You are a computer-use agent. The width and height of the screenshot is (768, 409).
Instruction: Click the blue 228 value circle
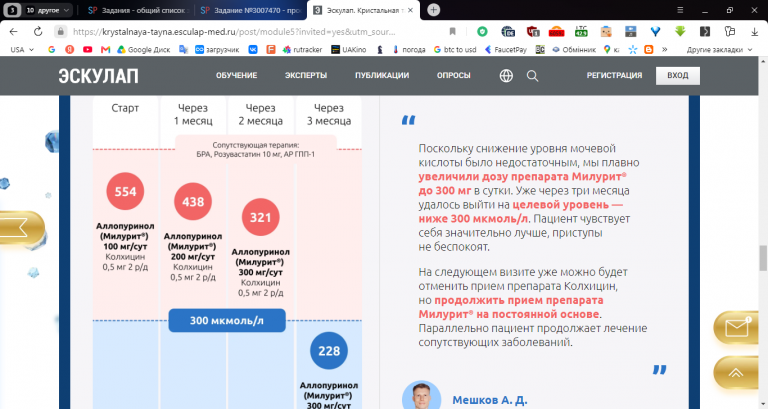pyautogui.click(x=329, y=351)
